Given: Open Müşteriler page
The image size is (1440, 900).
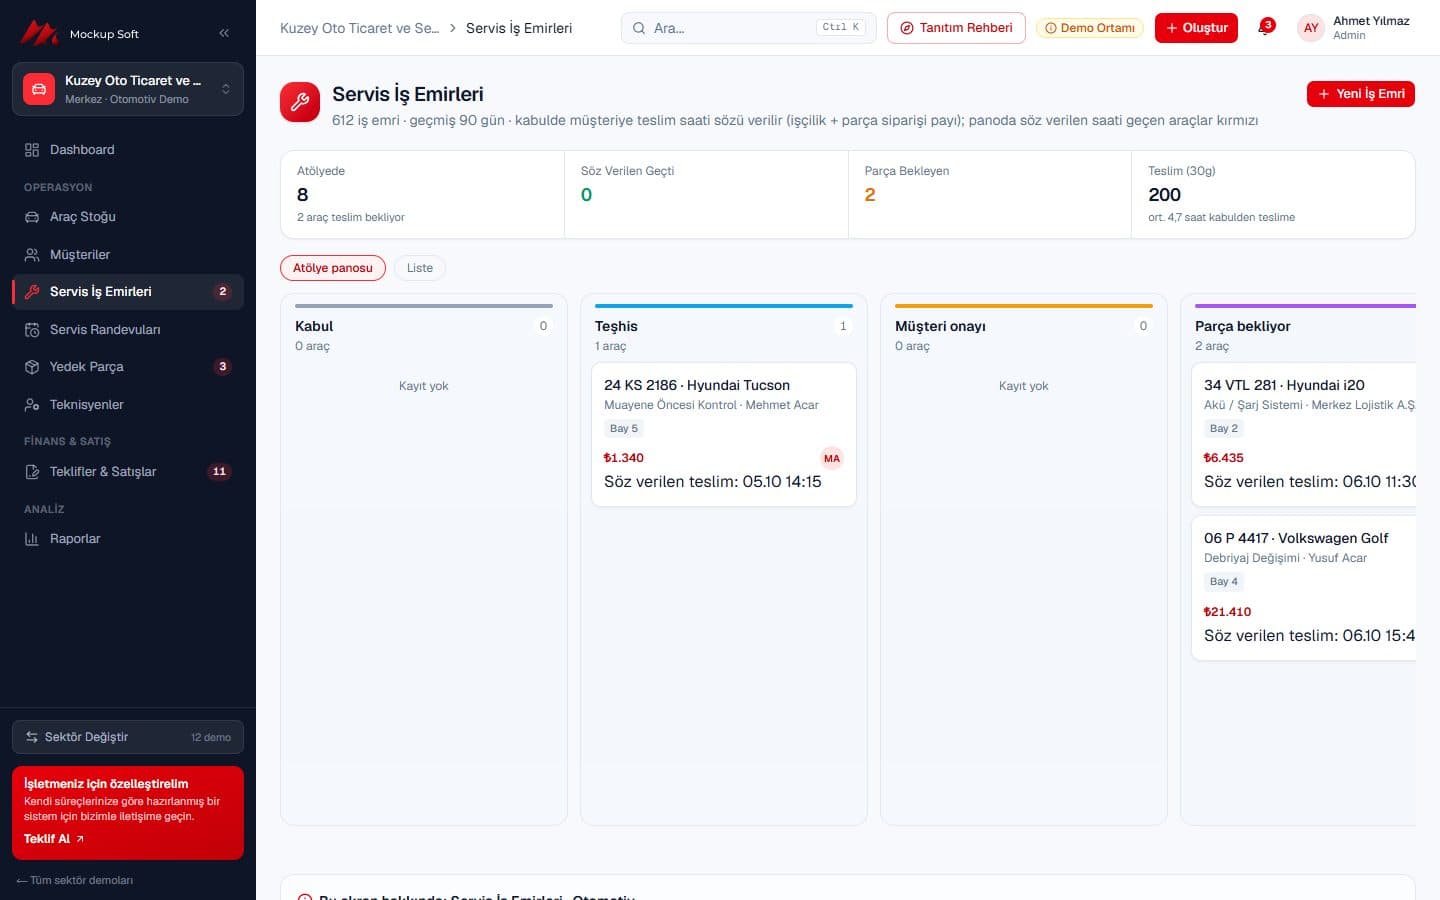Looking at the screenshot, I should (x=128, y=254).
